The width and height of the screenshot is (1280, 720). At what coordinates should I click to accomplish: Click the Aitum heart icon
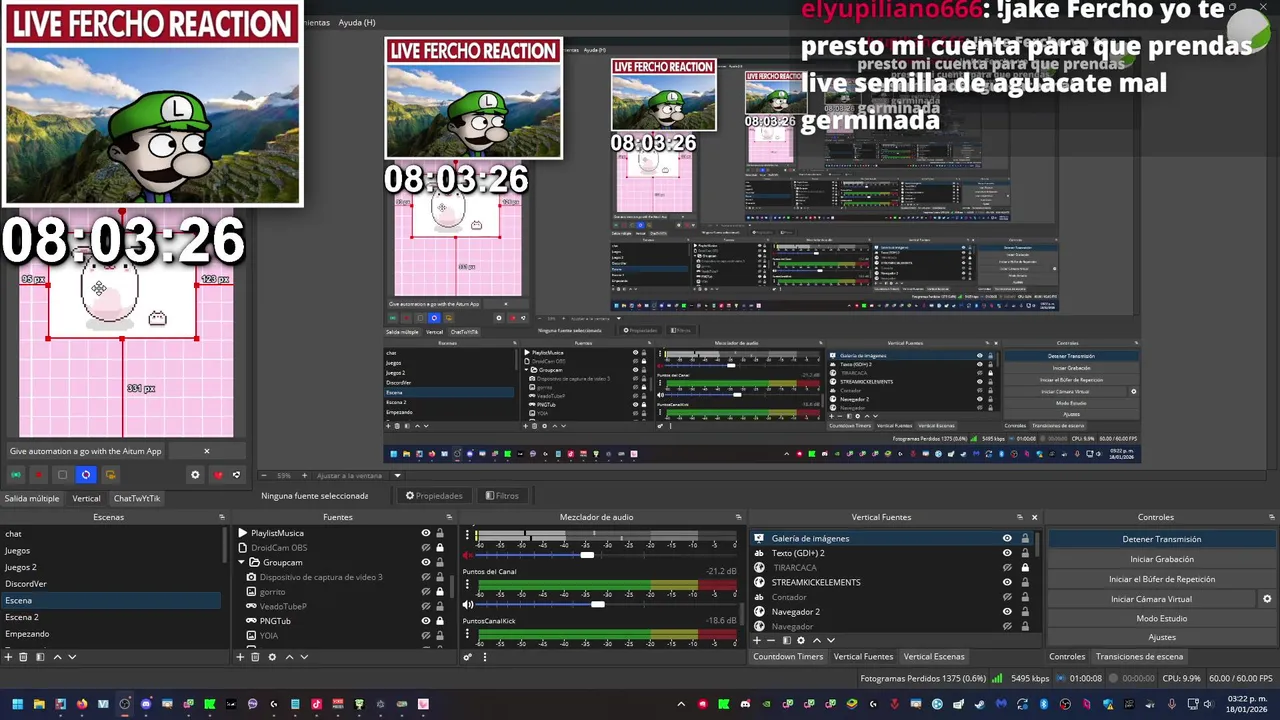pos(218,475)
